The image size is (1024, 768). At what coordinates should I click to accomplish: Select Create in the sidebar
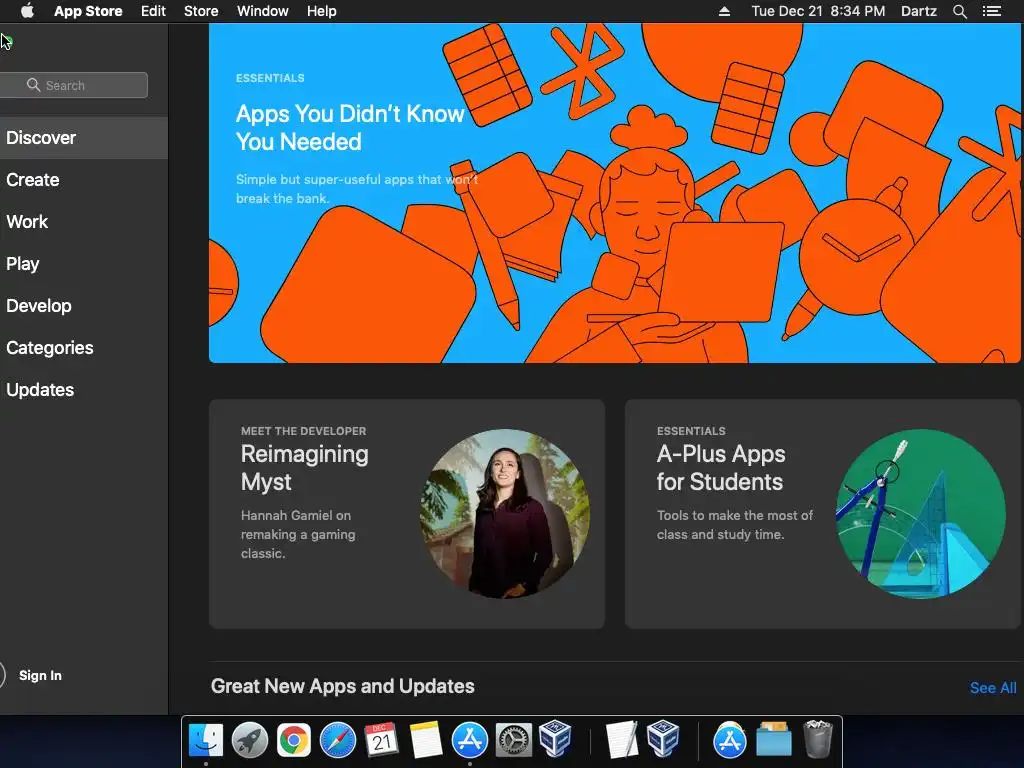point(84,180)
